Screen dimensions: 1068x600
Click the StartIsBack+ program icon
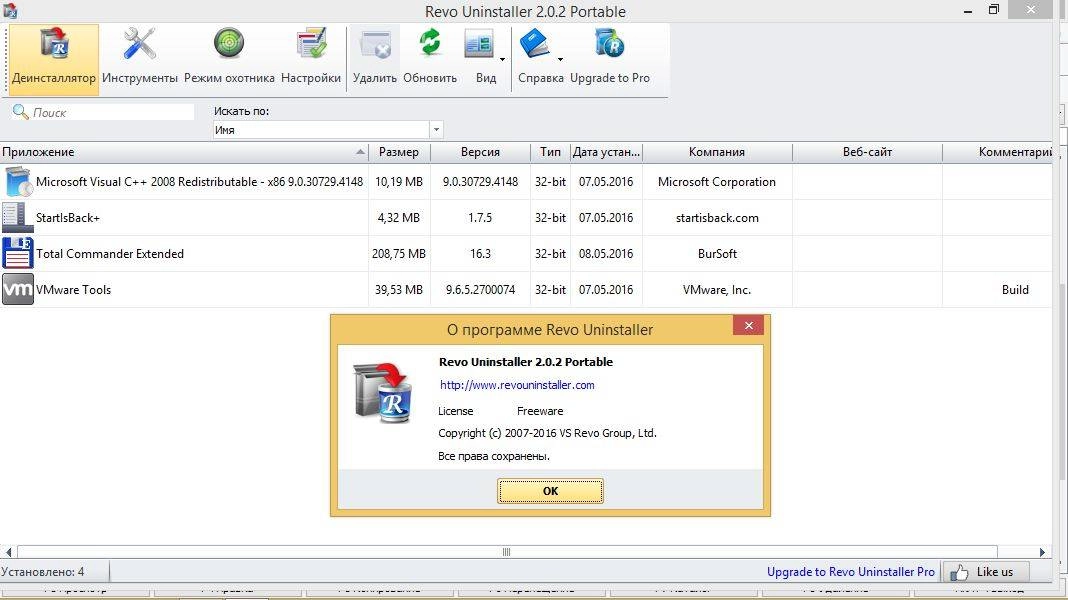pos(18,218)
